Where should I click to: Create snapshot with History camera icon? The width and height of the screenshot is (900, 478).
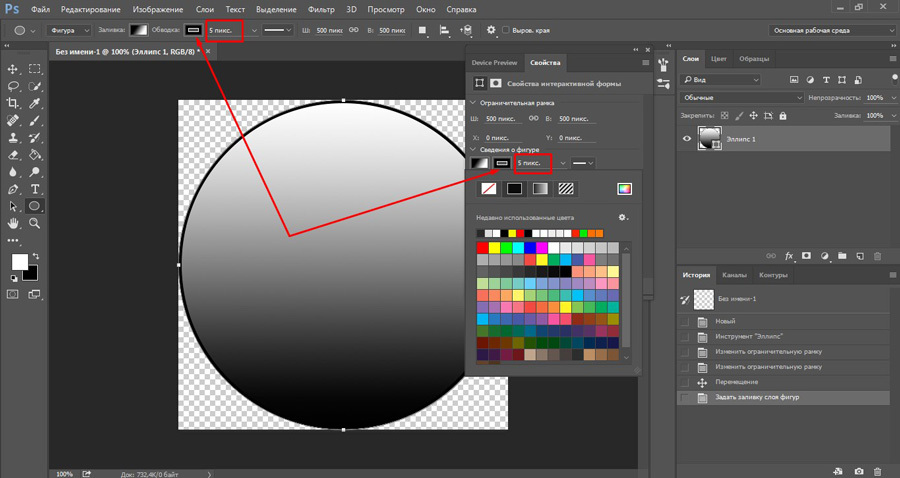[x=858, y=470]
